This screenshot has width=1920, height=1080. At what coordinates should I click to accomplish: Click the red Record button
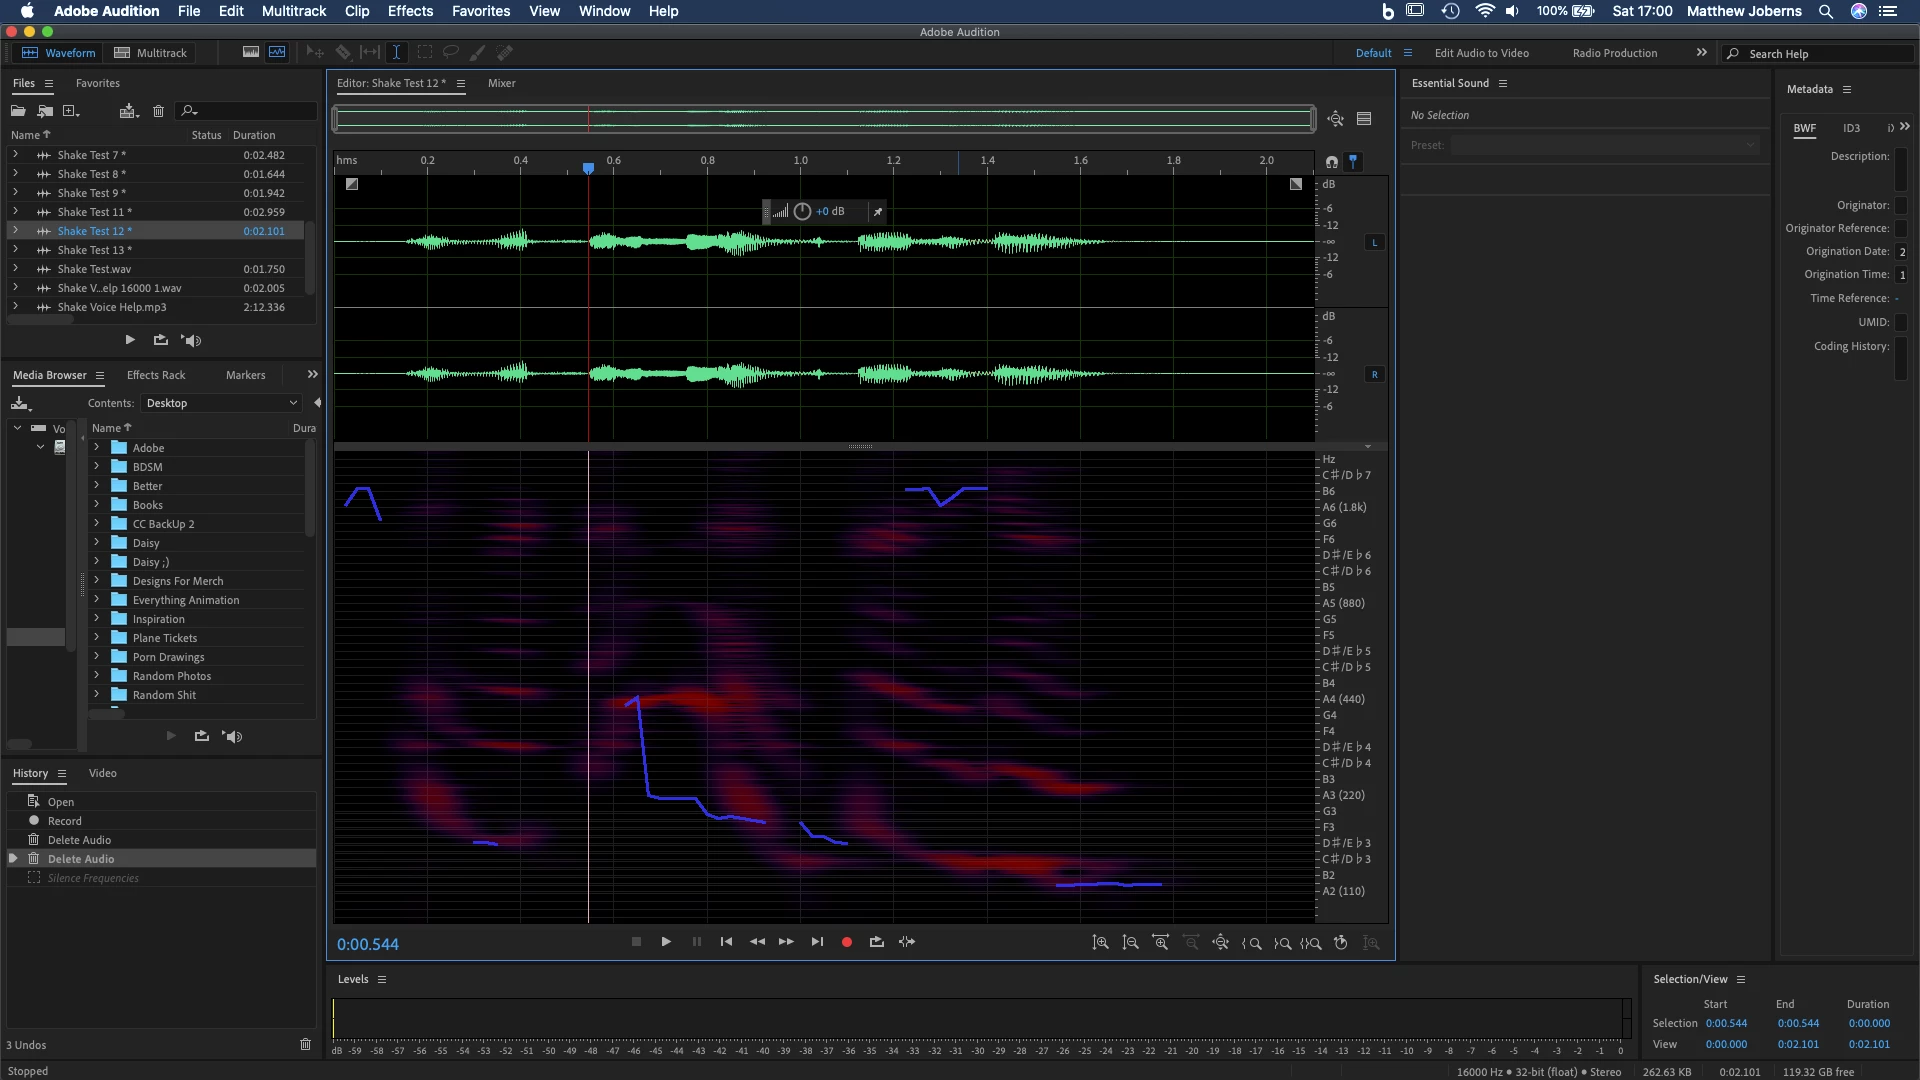[x=847, y=942]
